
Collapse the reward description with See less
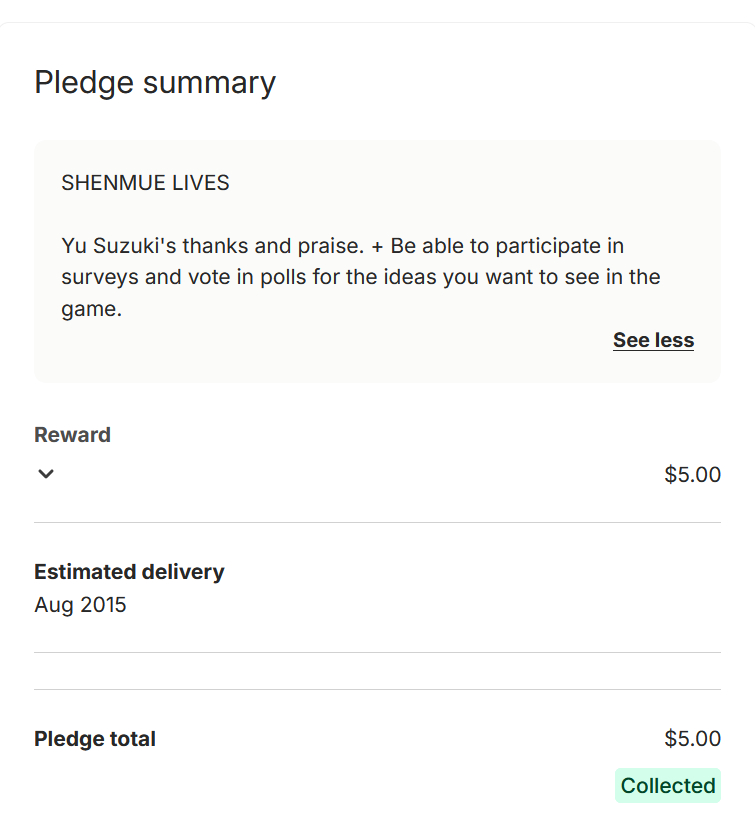[653, 340]
